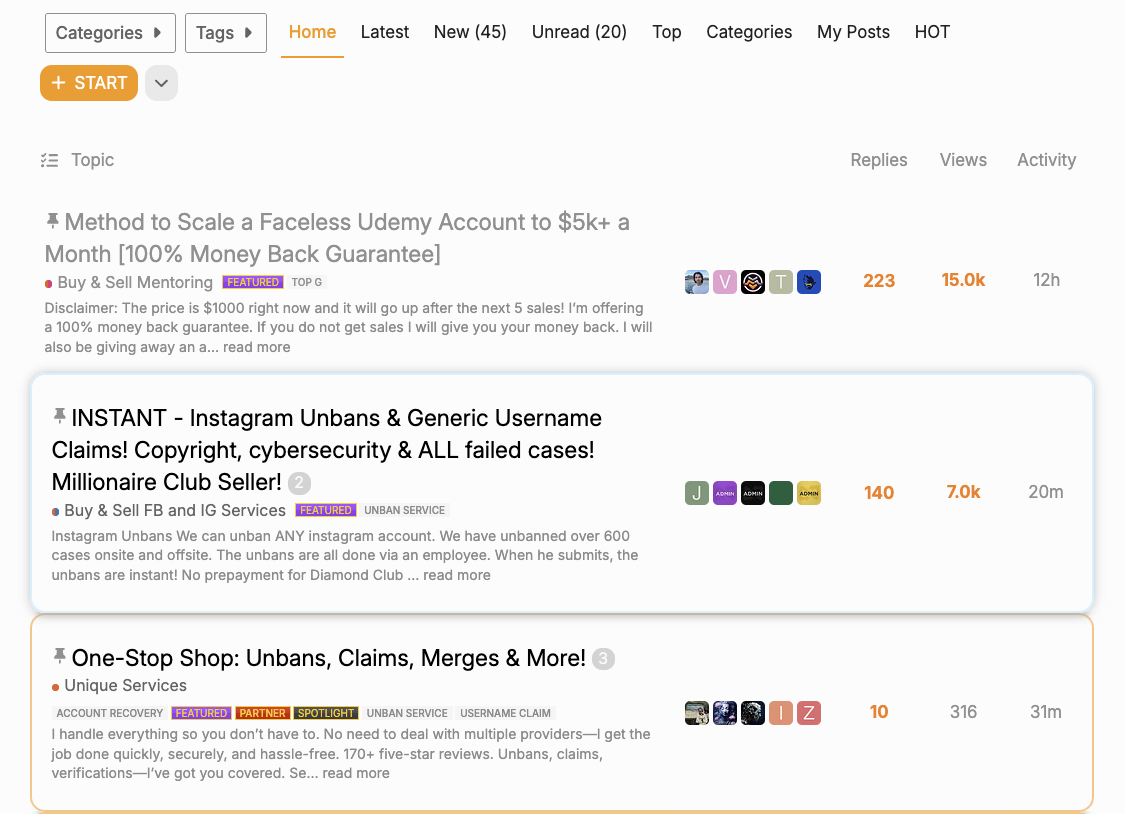Open purple ADMIN avatar on Instagram Unbans topic
Image resolution: width=1125 pixels, height=814 pixels.
point(725,493)
